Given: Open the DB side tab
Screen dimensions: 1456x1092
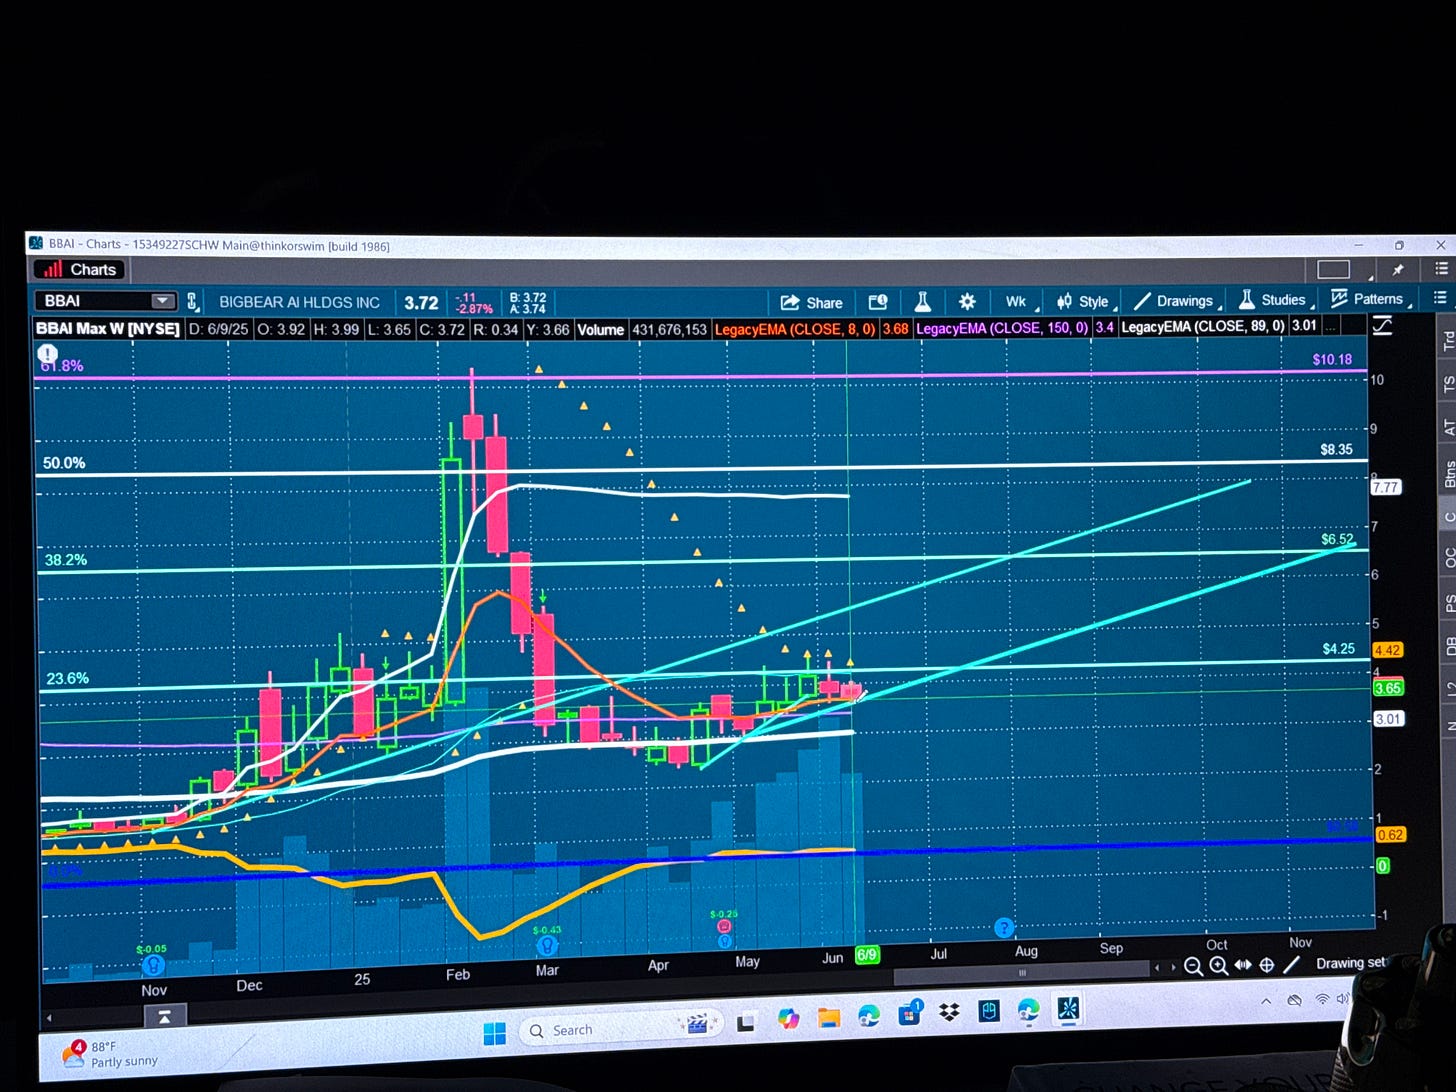Looking at the screenshot, I should coord(1447,647).
